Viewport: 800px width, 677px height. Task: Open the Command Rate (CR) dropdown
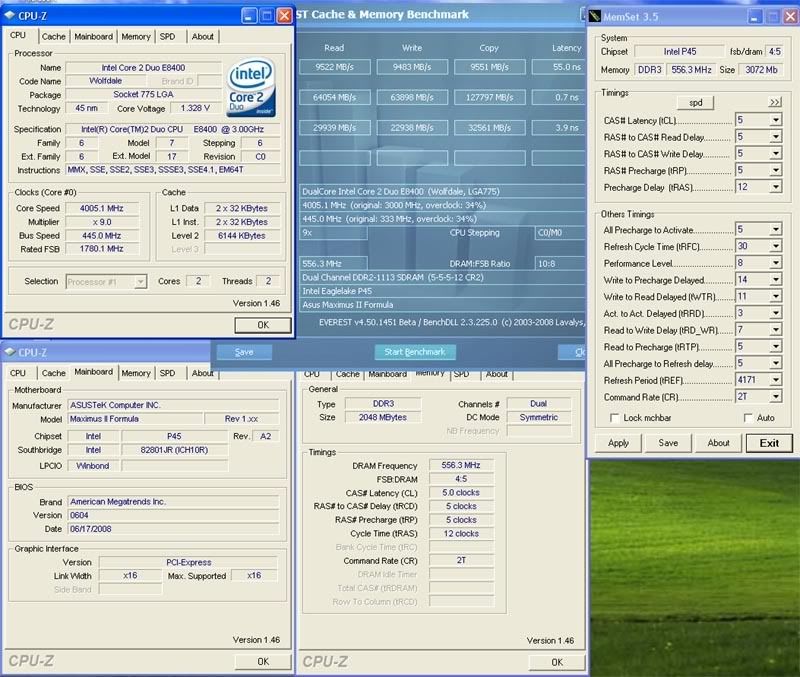coord(776,396)
